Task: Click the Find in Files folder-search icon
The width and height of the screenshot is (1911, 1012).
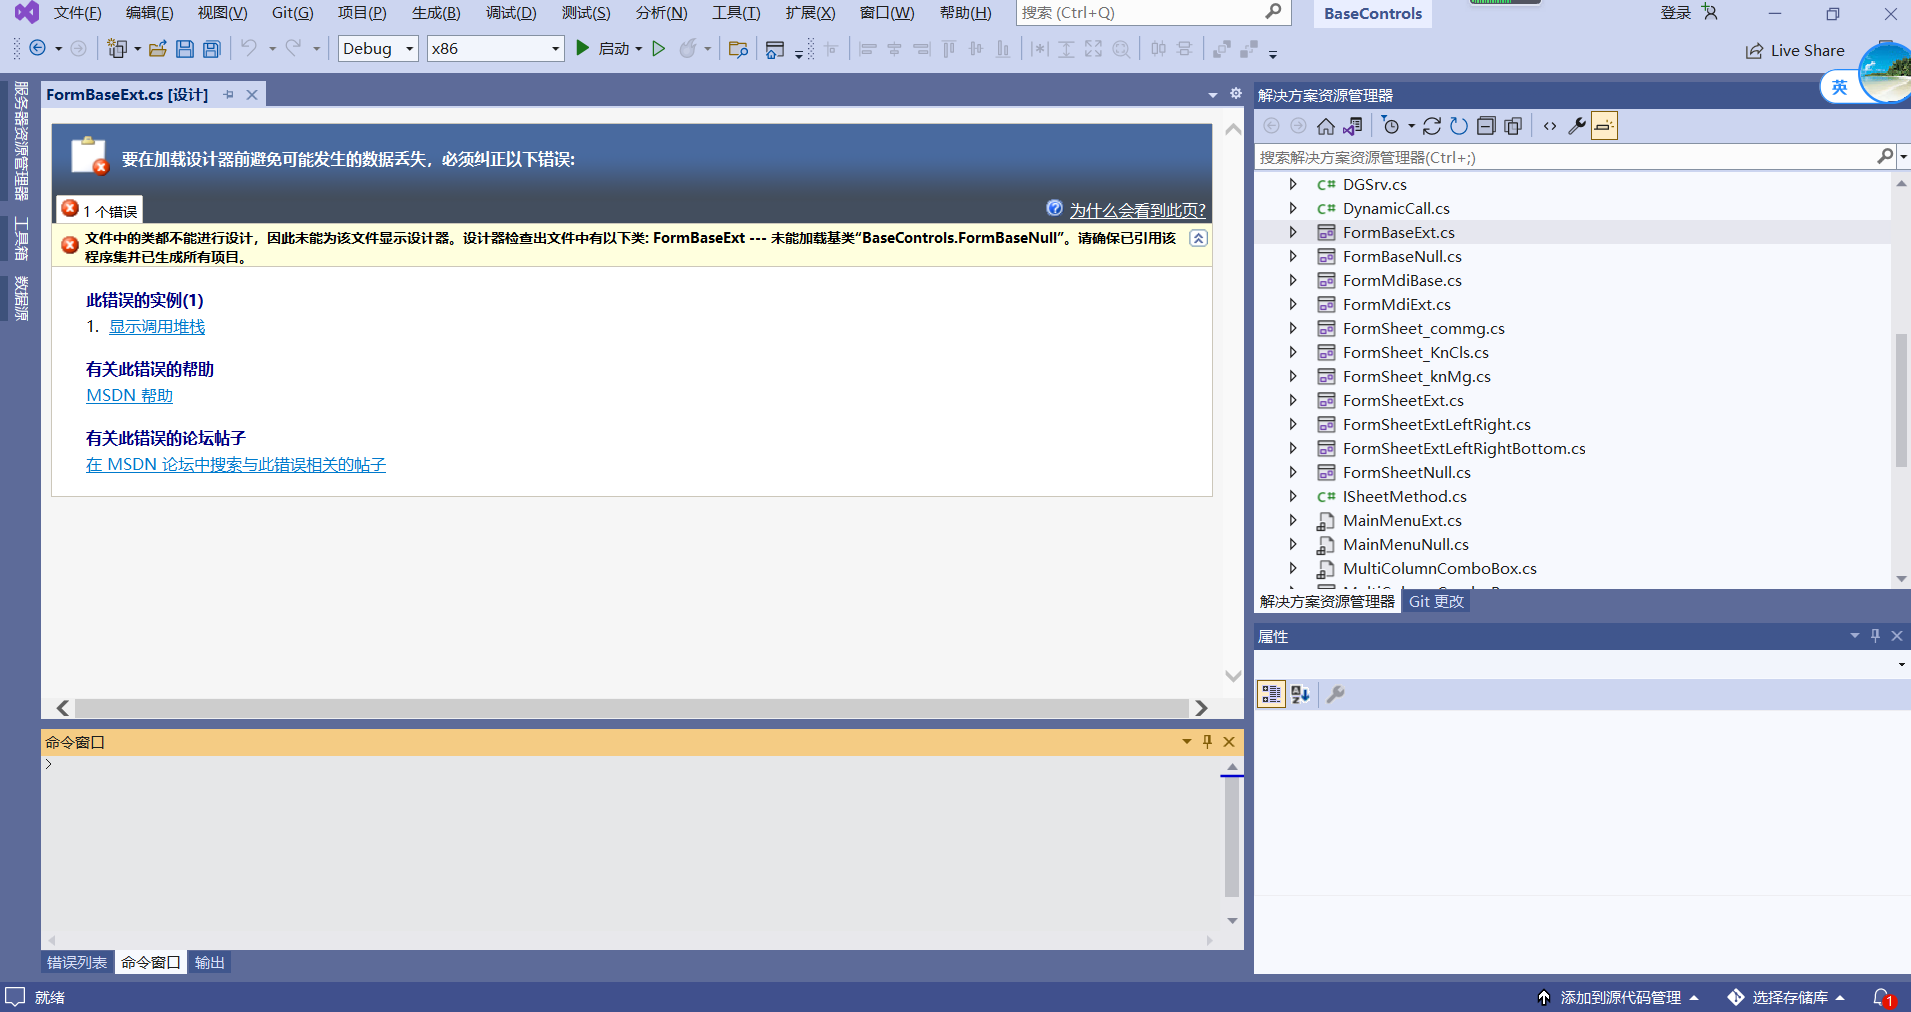Action: point(738,49)
